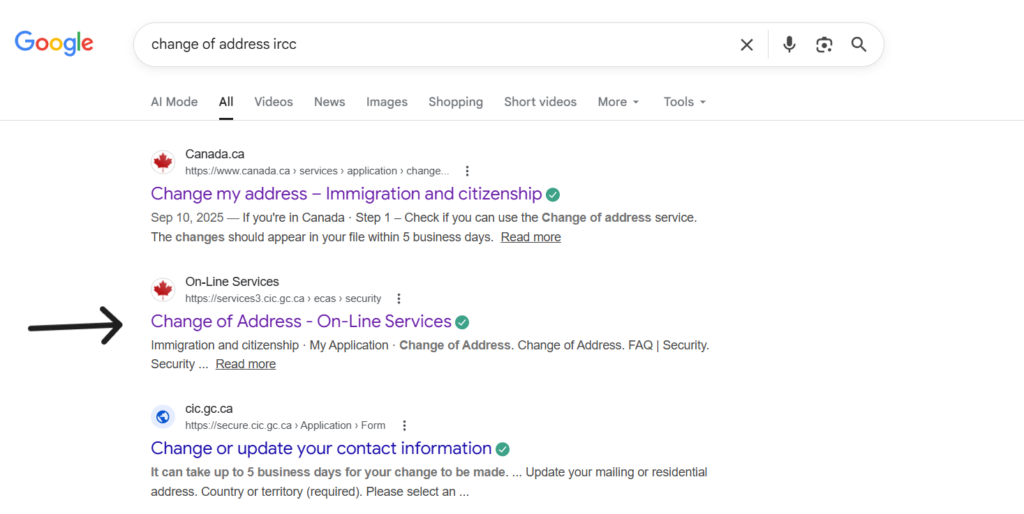Click into the search query field
Image resolution: width=1024 pixels, height=514 pixels.
[x=430, y=44]
